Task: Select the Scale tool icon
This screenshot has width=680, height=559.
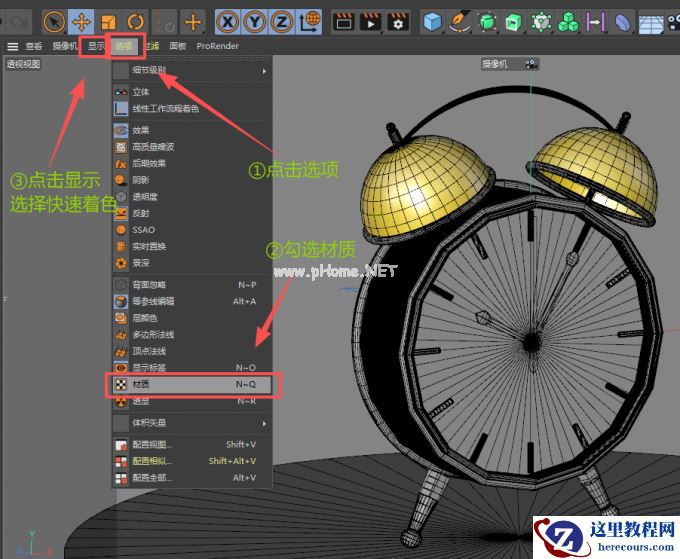Action: click(x=109, y=21)
